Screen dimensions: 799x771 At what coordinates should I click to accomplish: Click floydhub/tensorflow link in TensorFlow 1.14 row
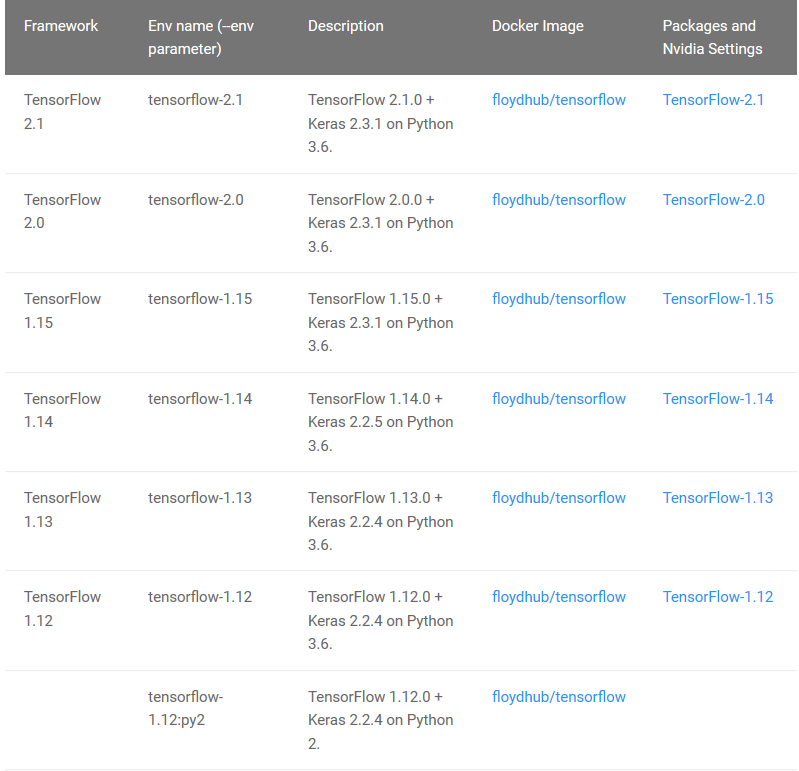pyautogui.click(x=558, y=398)
